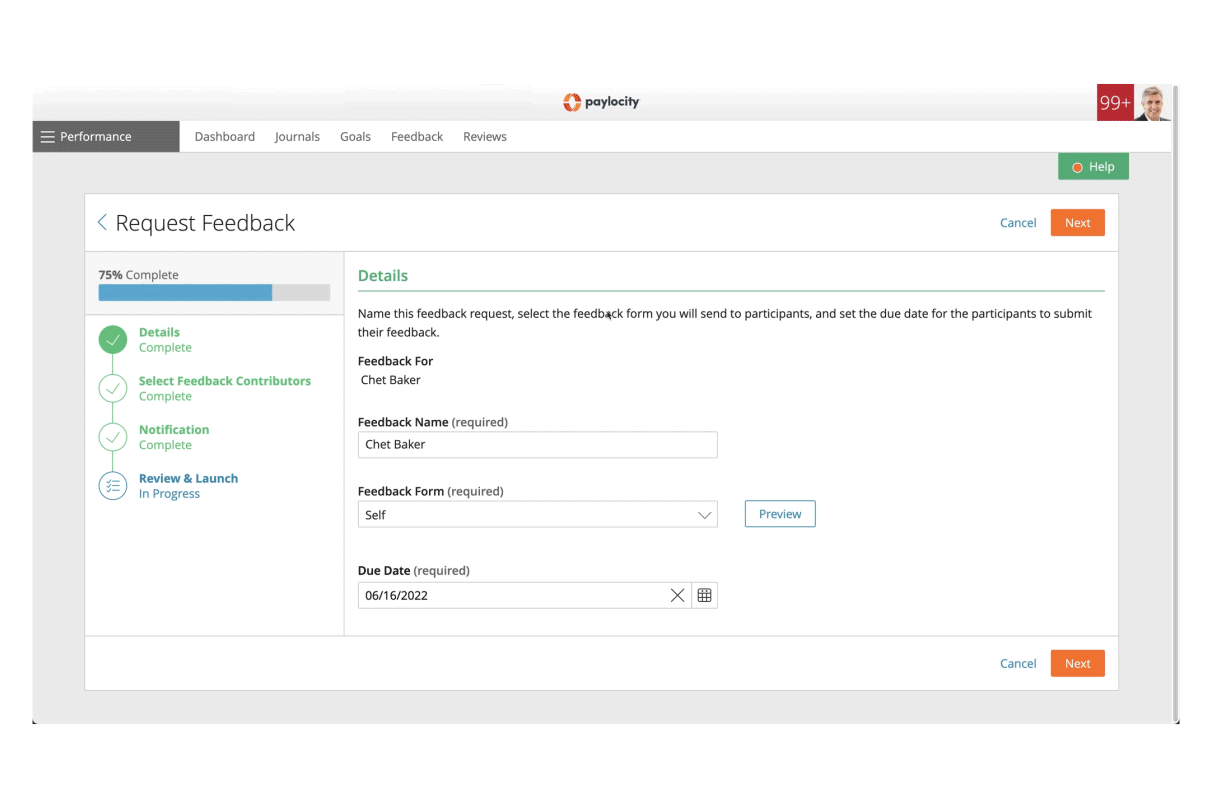Click the Preview button
1208x806 pixels.
tap(779, 514)
